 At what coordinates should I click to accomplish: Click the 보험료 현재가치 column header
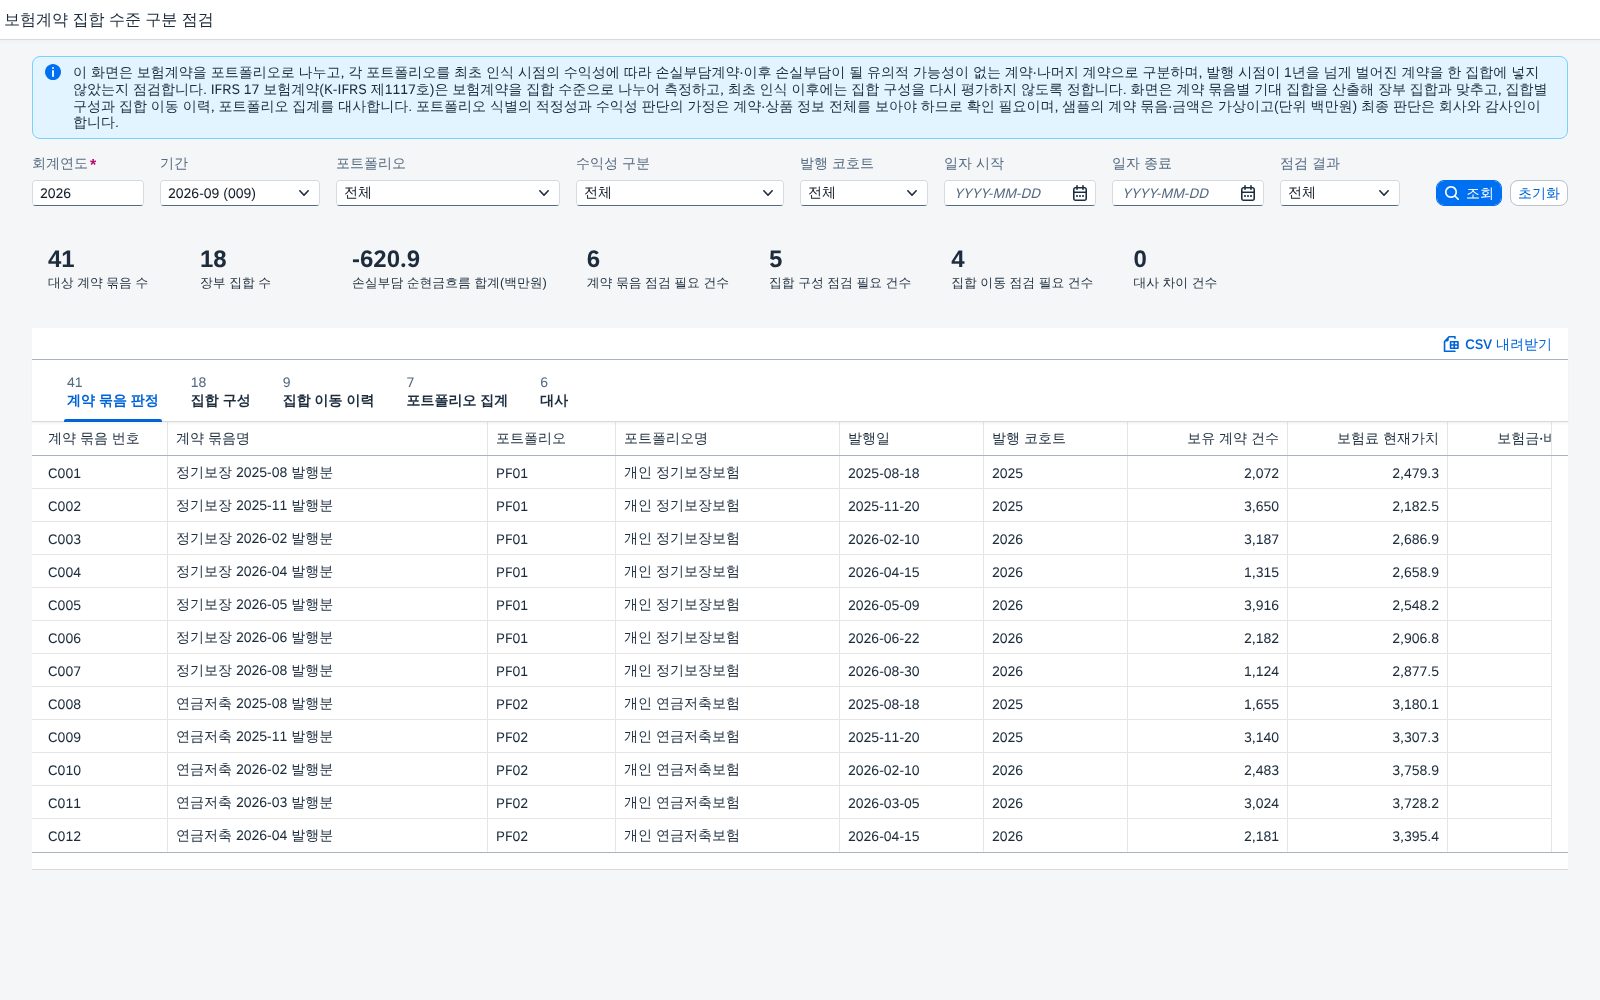click(1367, 438)
